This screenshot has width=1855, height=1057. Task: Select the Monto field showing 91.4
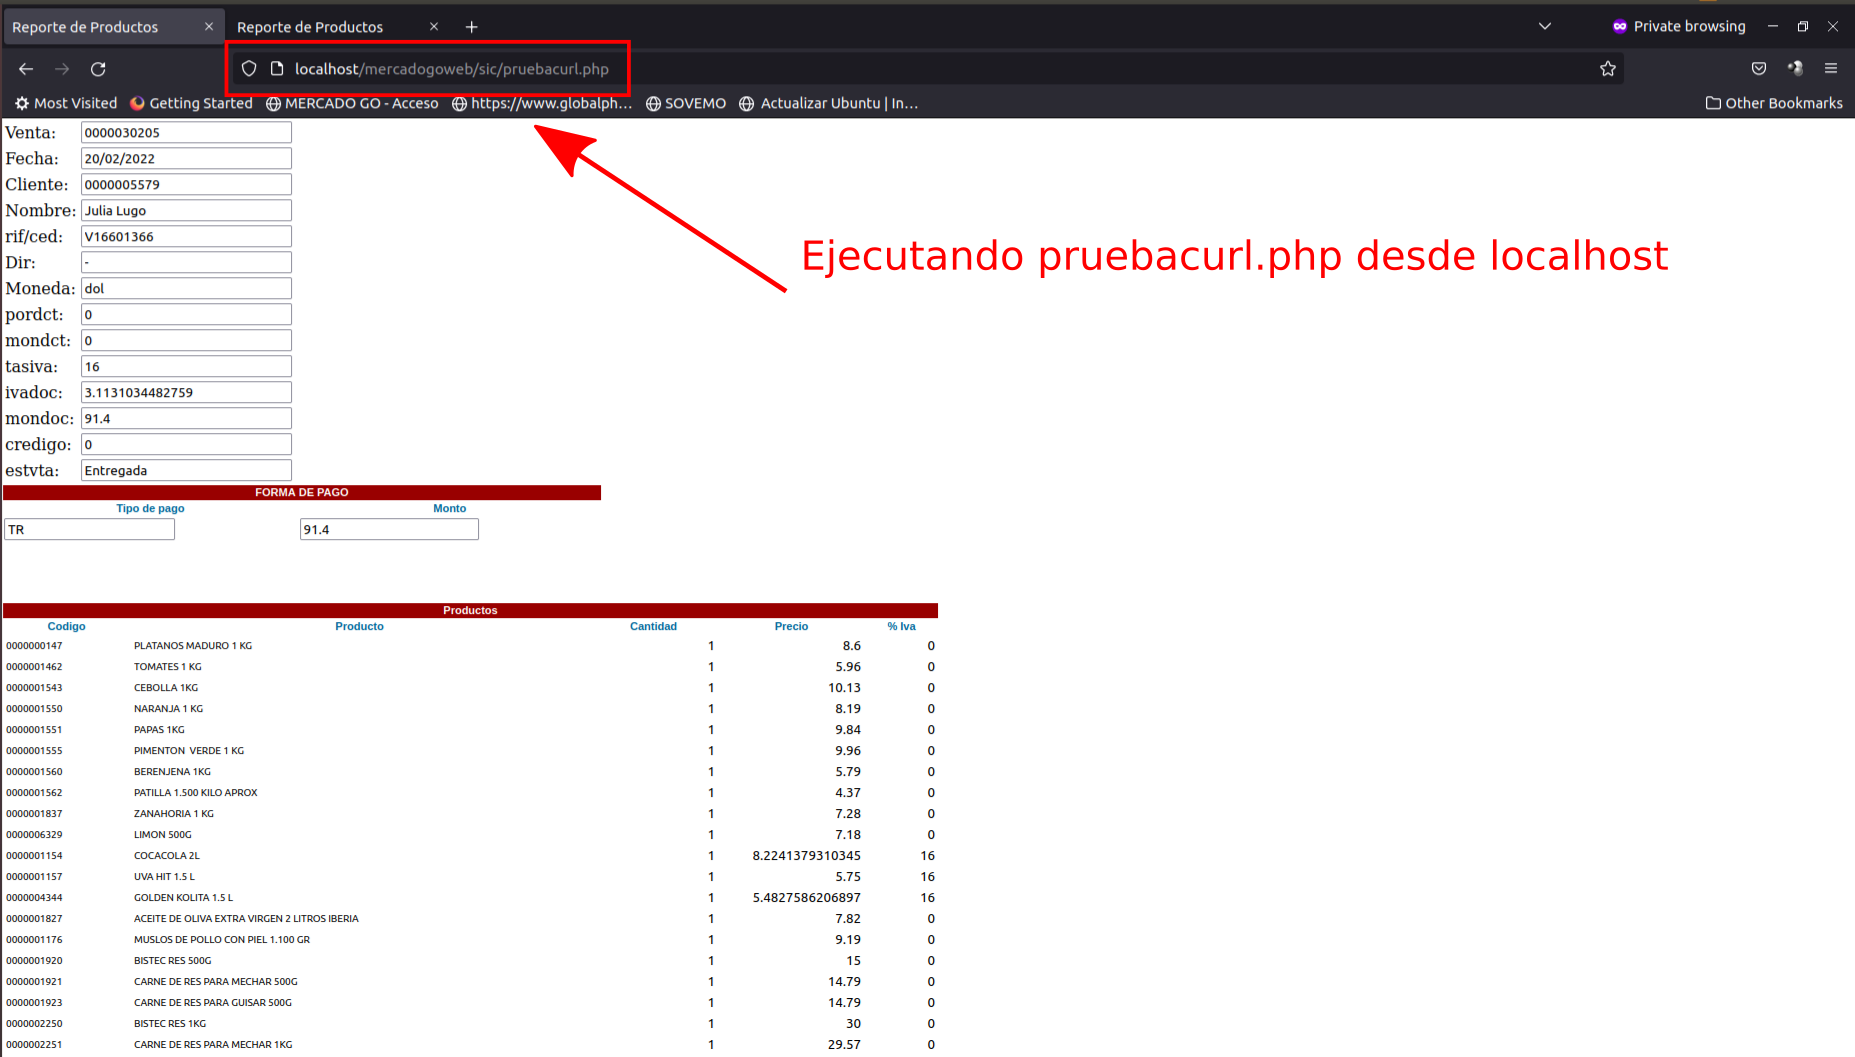point(389,530)
